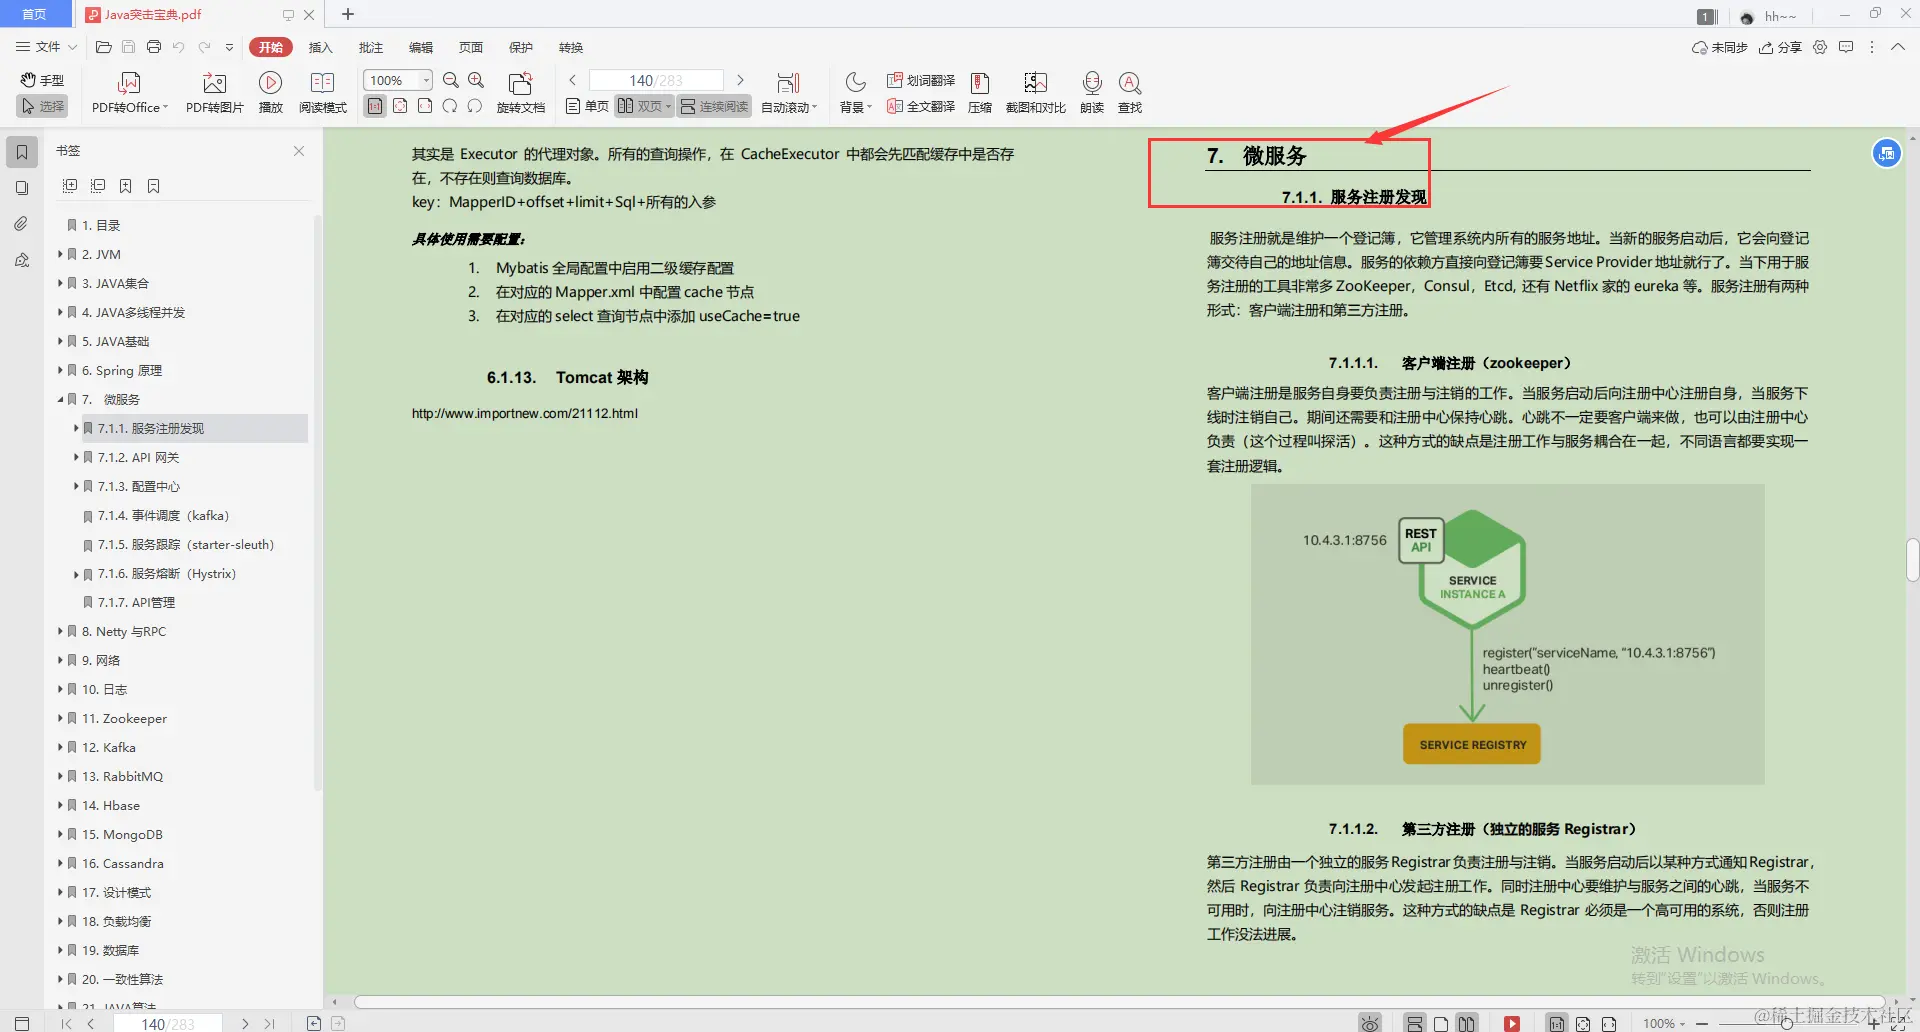The width and height of the screenshot is (1920, 1032).
Task: Activate the 选择 selection tool
Action: point(42,106)
